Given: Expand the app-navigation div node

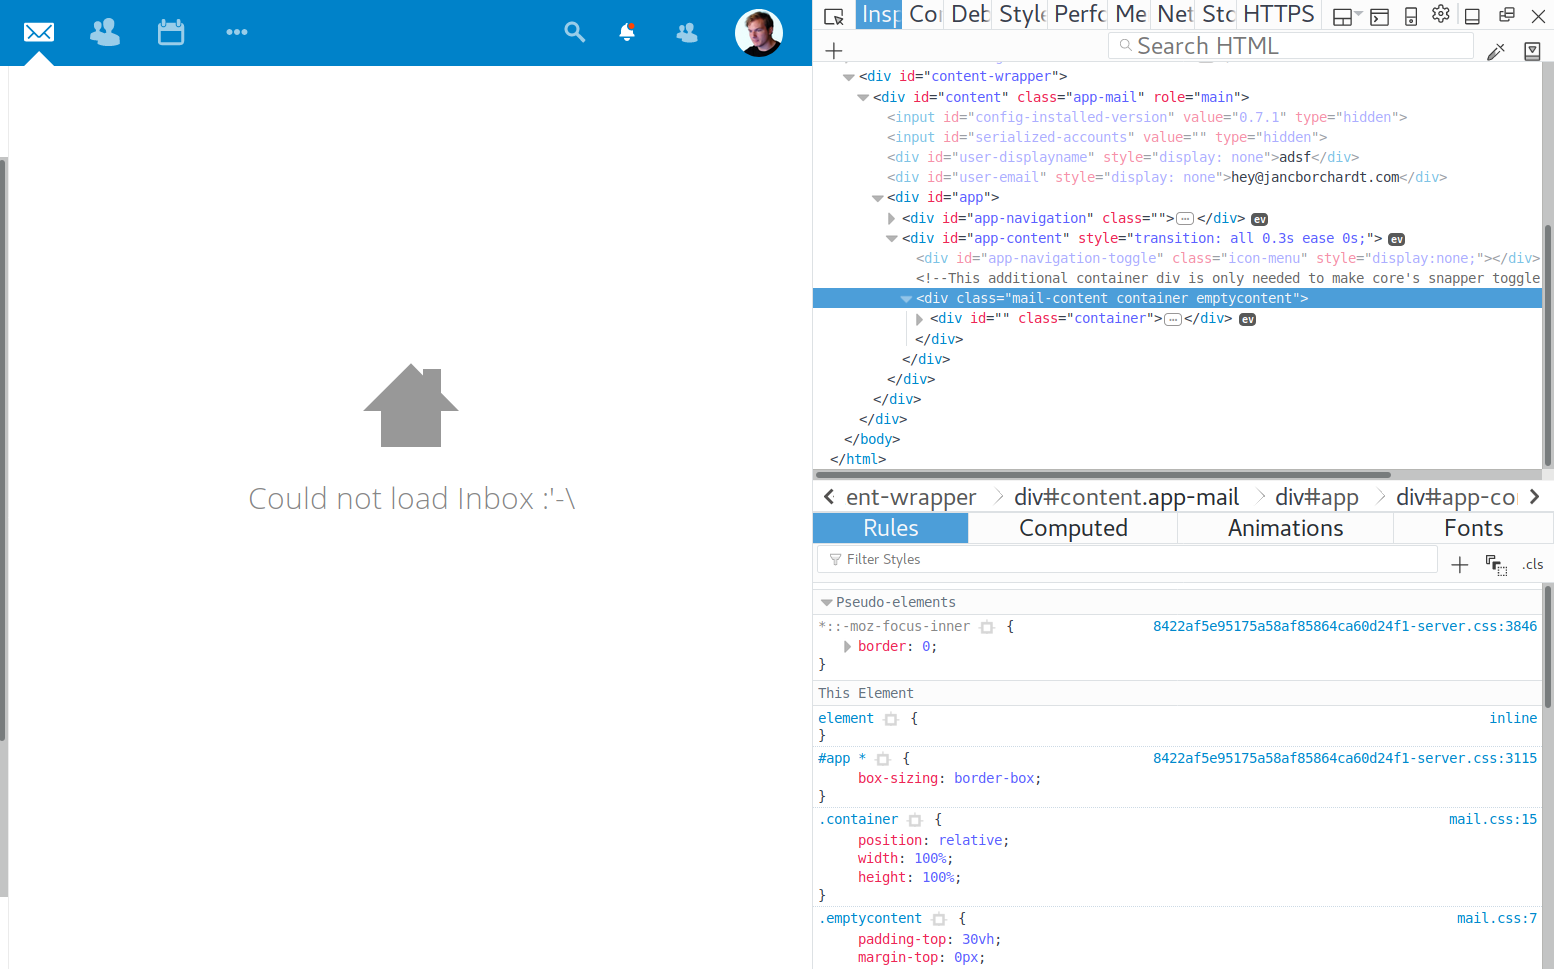Looking at the screenshot, I should pyautogui.click(x=892, y=218).
